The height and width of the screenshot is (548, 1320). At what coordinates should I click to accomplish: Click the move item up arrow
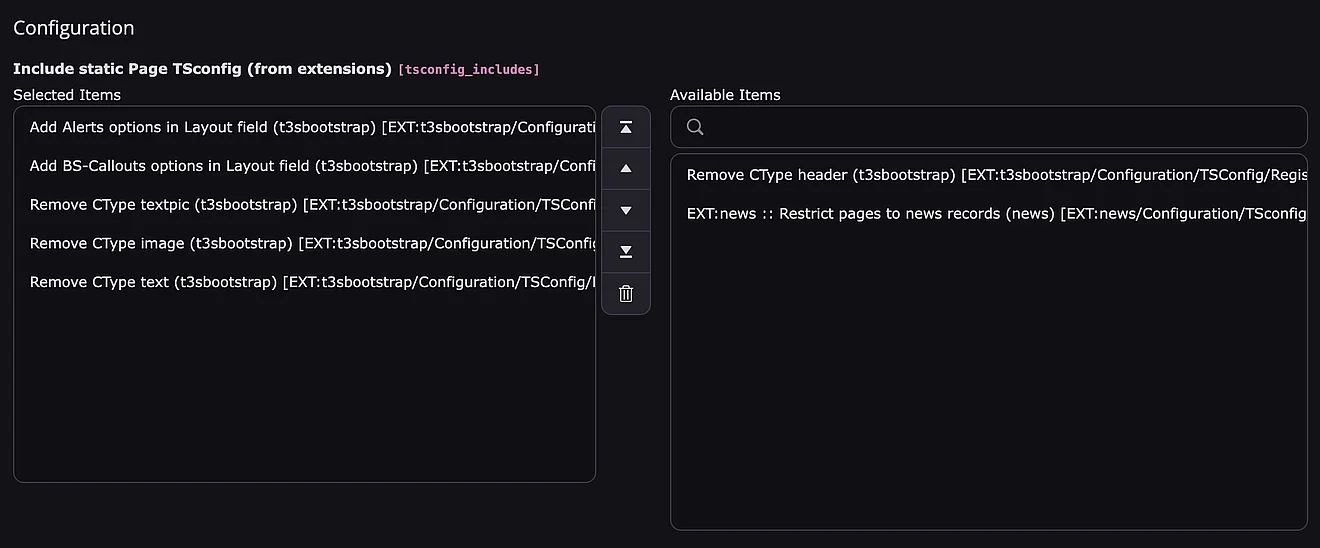(626, 169)
